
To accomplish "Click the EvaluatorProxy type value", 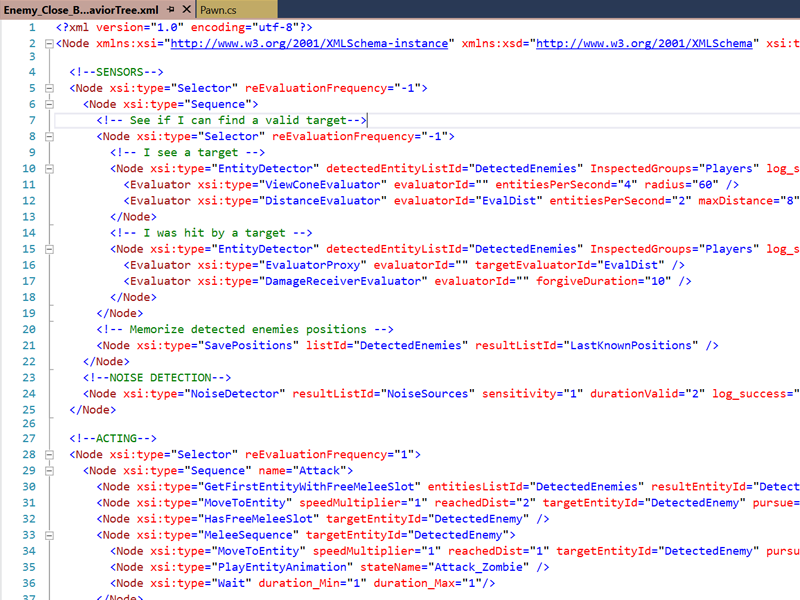I will click(x=312, y=265).
